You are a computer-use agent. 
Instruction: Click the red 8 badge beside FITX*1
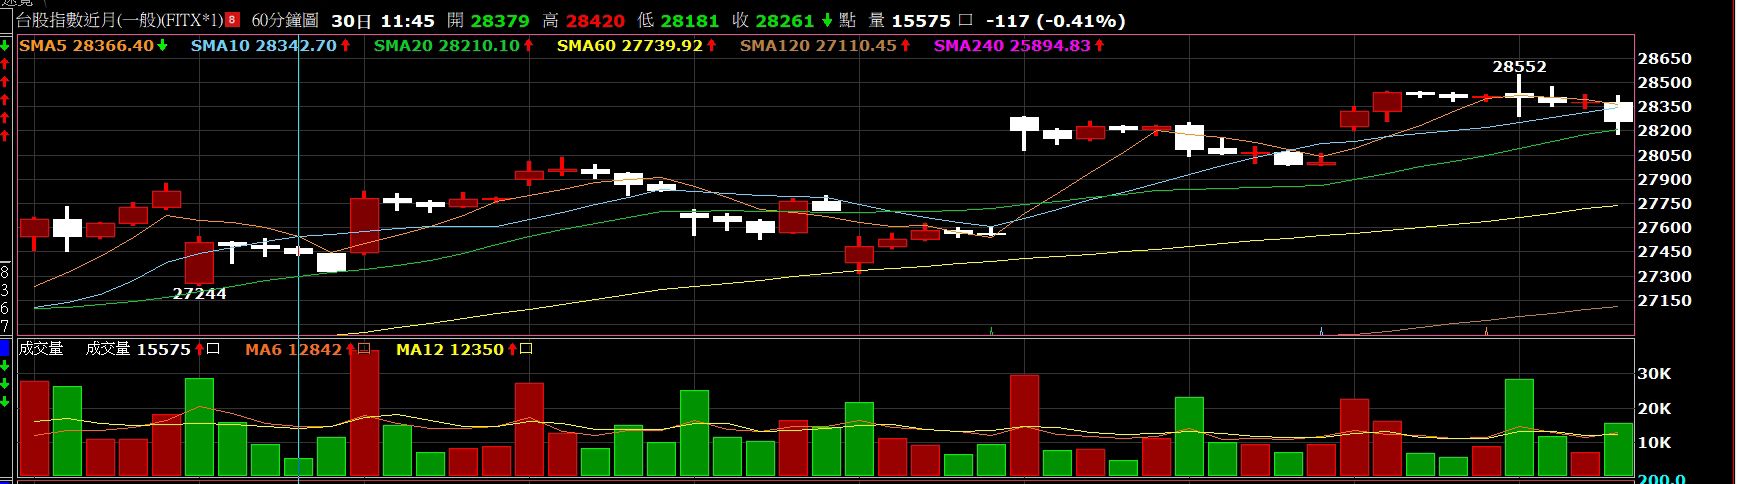tap(232, 20)
